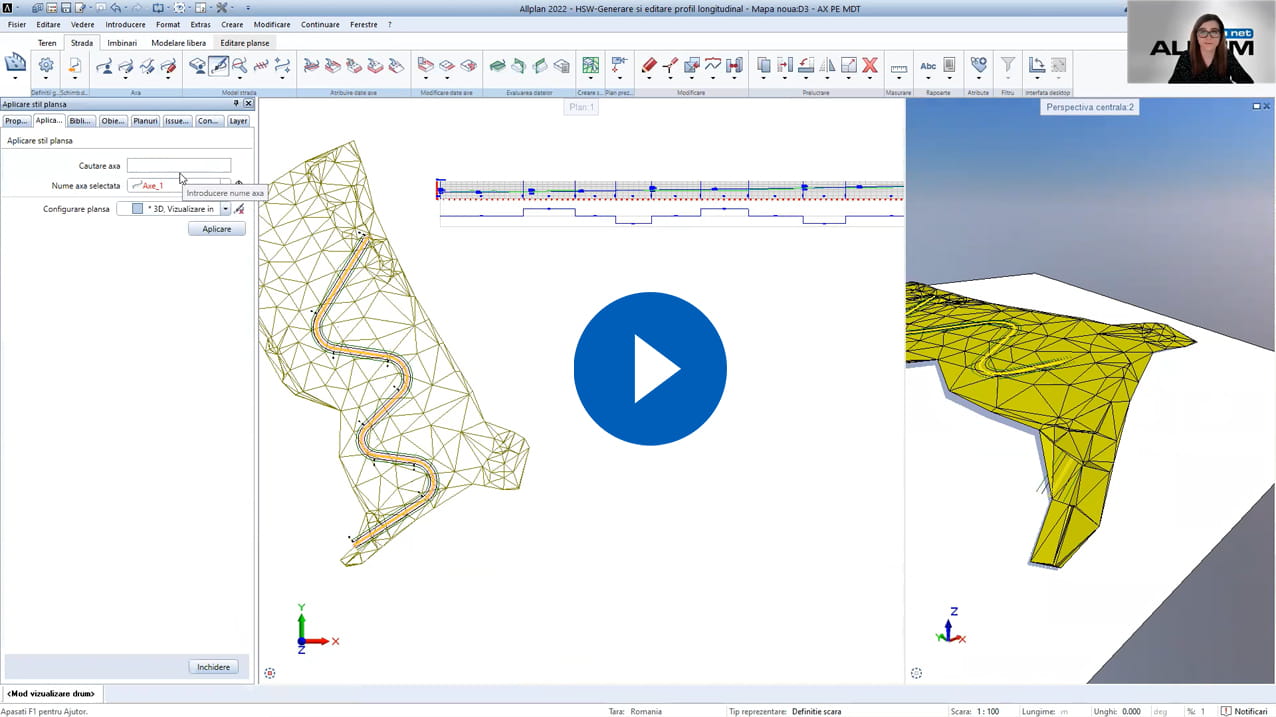Viewport: 1276px width, 717px height.
Task: Maximize the Perspectiva centrala viewport
Action: click(x=1257, y=106)
